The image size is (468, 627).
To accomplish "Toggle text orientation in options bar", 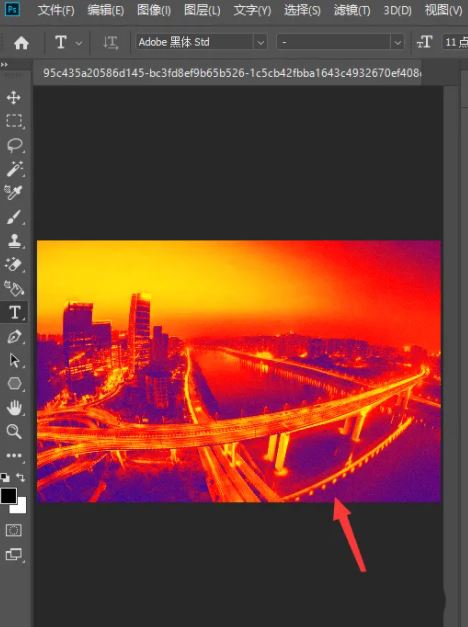I will click(x=110, y=42).
